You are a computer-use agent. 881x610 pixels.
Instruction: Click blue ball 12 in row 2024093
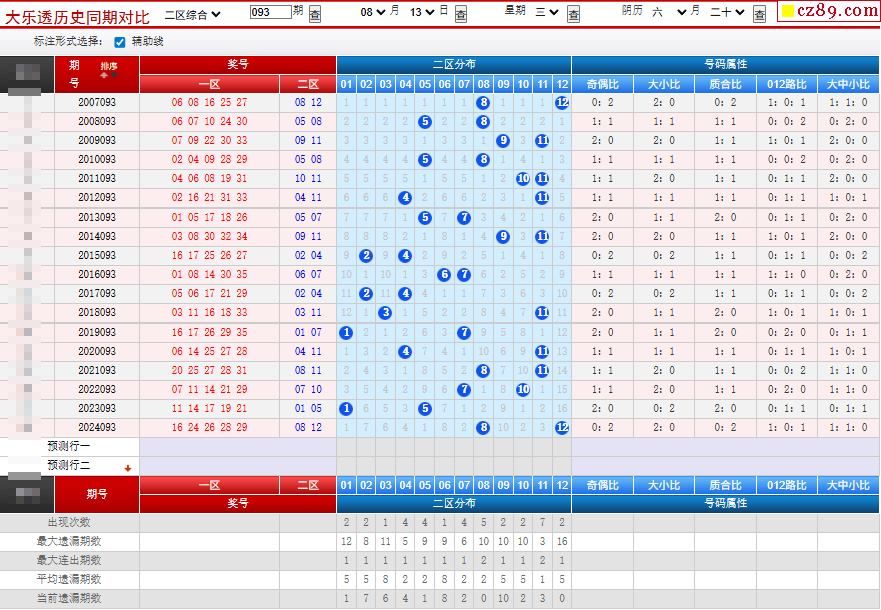click(562, 428)
